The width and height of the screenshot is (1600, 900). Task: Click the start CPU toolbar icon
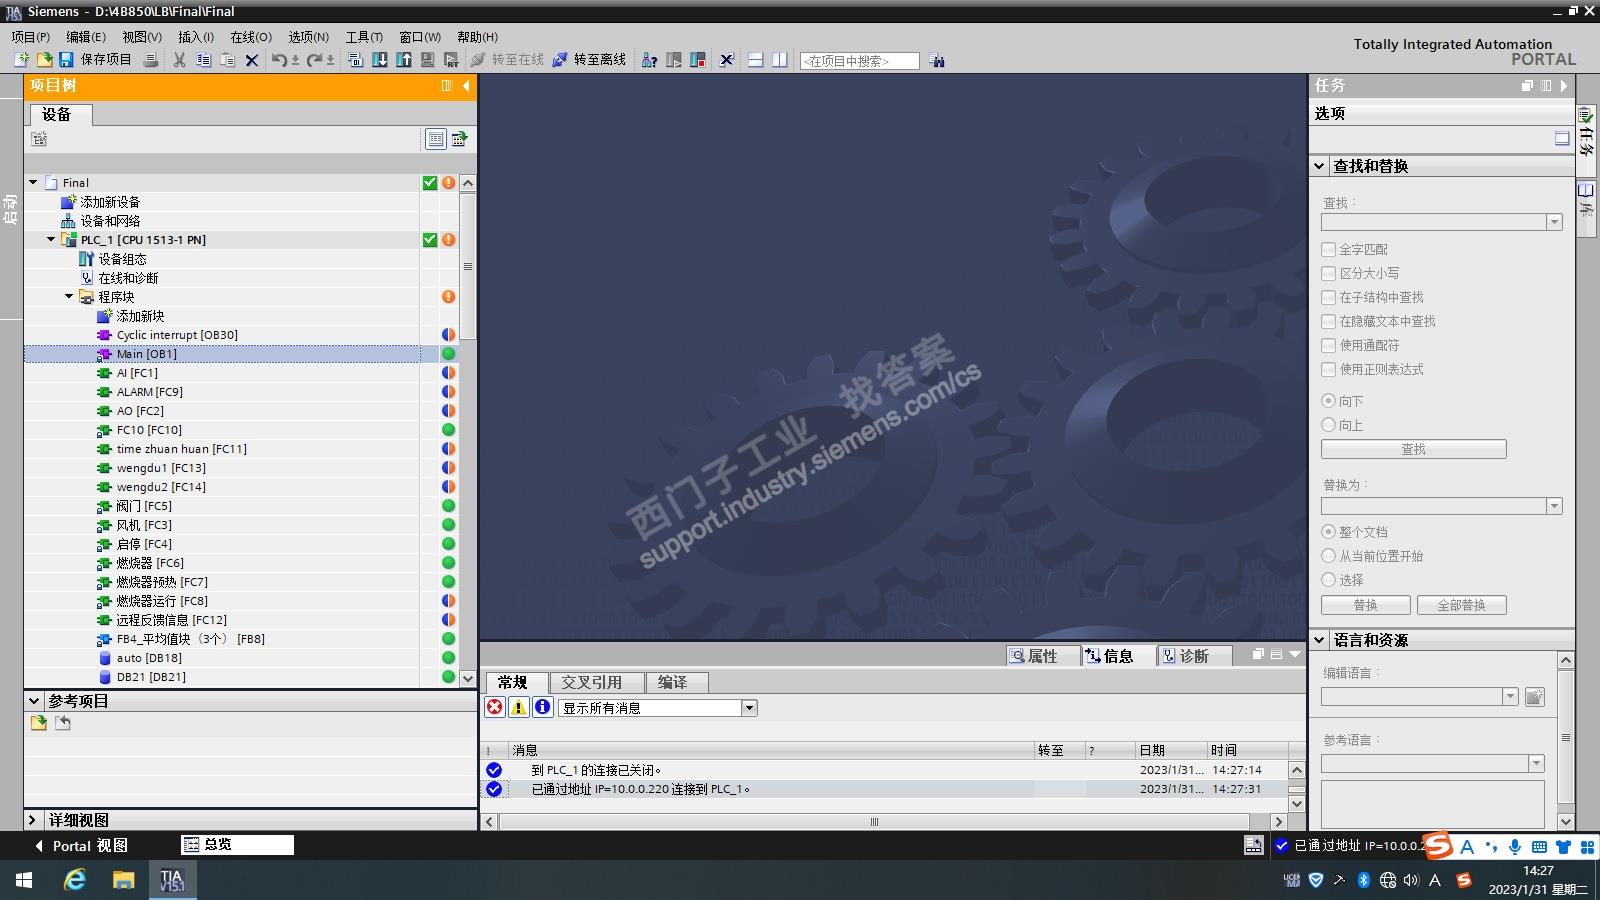674,60
